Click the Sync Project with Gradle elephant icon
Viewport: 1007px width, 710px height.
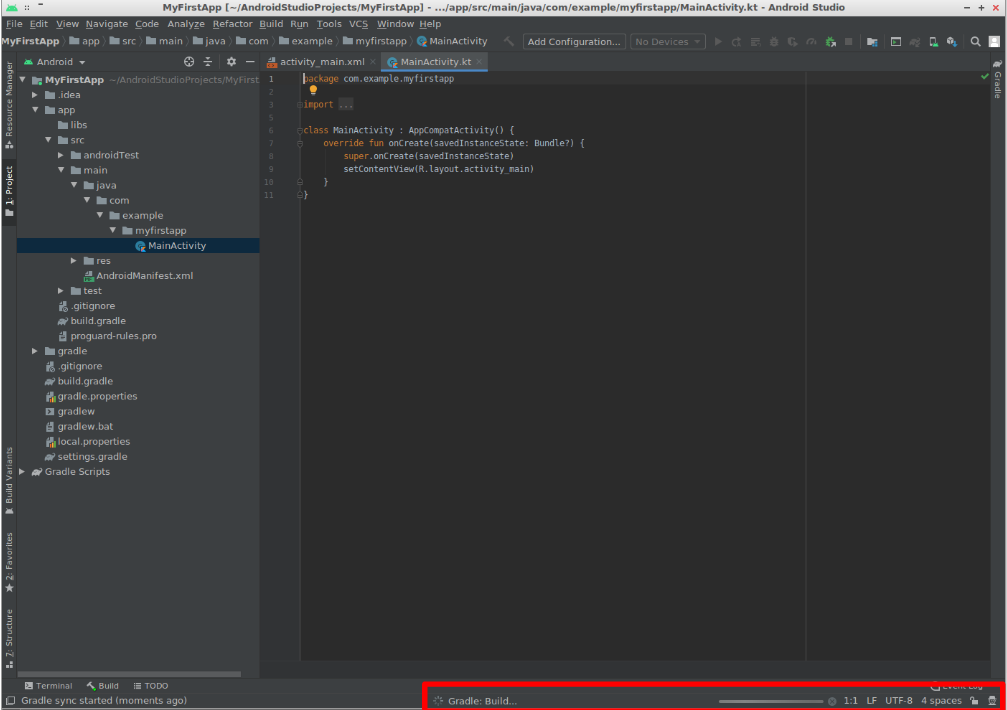(x=915, y=42)
